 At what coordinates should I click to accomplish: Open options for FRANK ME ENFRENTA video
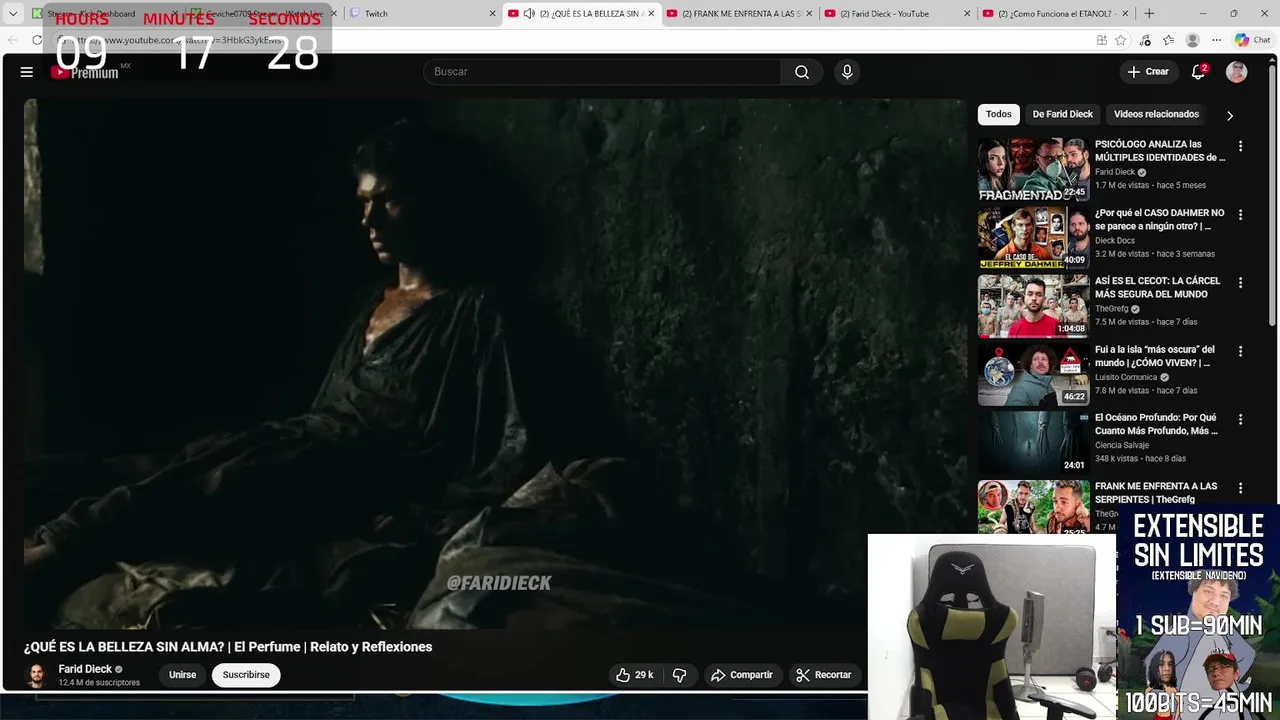click(x=1240, y=488)
